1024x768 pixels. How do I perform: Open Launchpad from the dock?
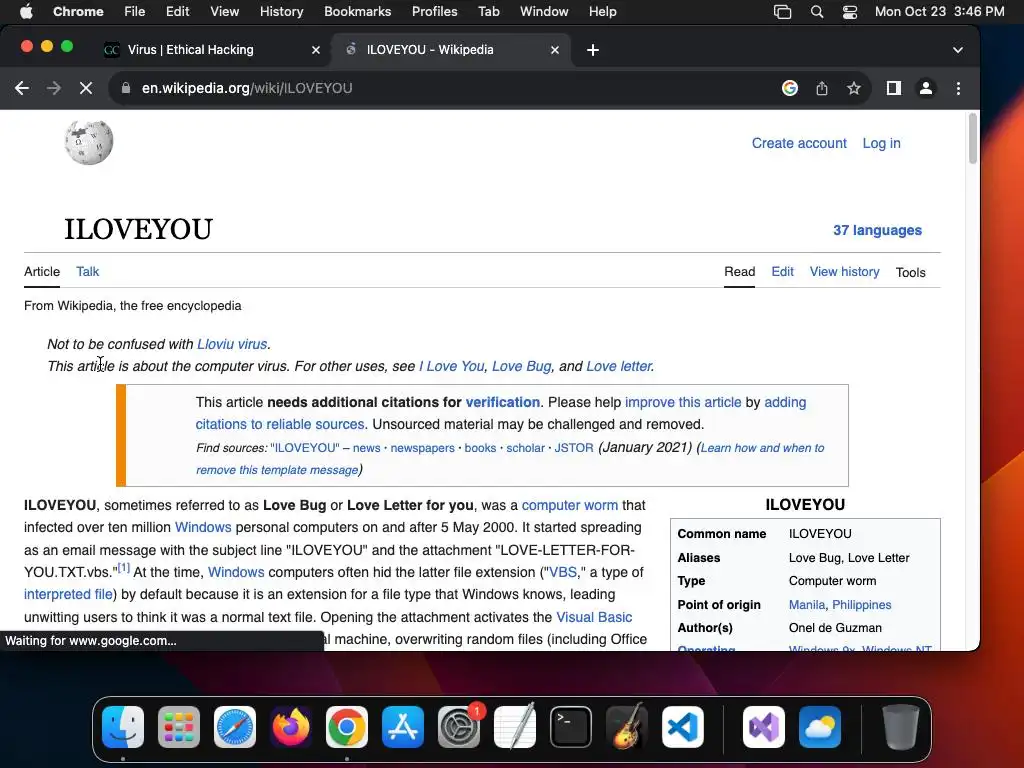[x=179, y=727]
